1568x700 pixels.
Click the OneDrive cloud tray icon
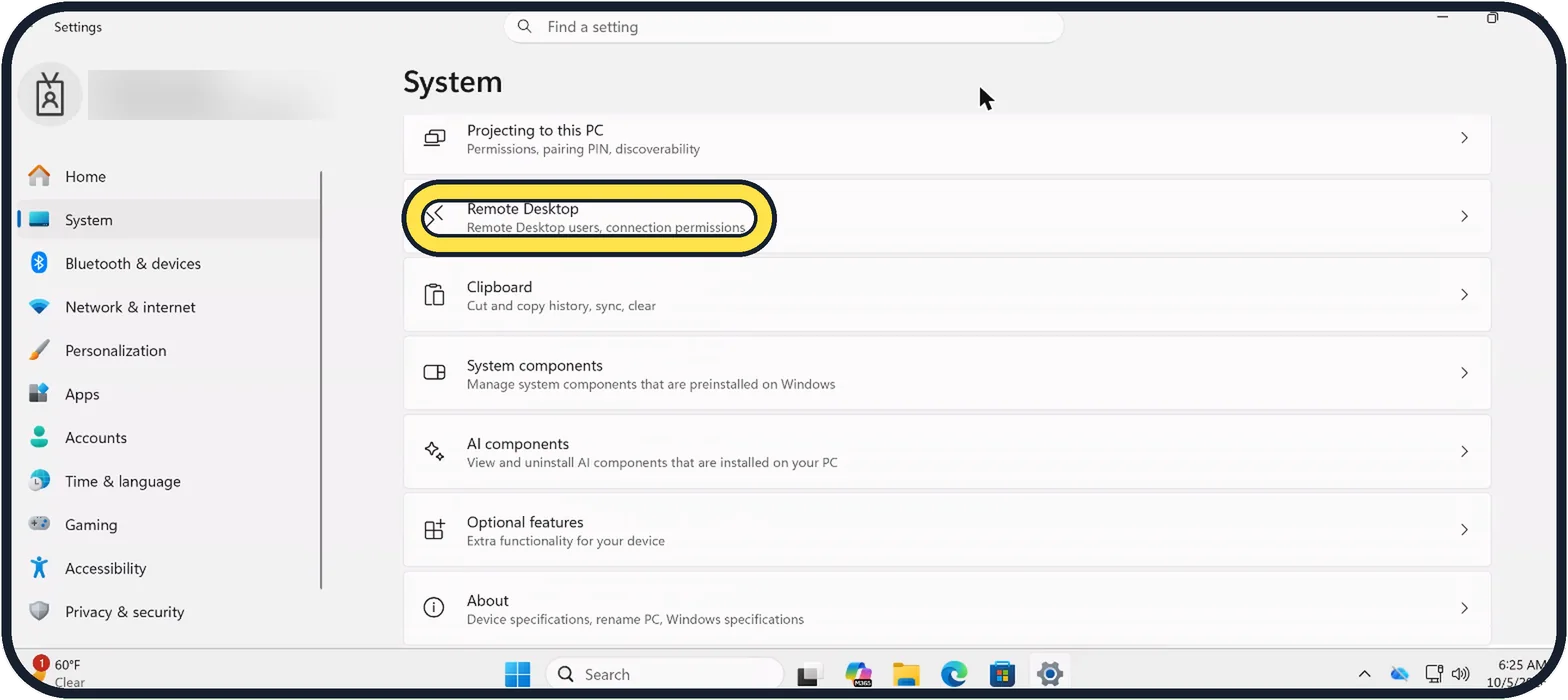(1400, 674)
